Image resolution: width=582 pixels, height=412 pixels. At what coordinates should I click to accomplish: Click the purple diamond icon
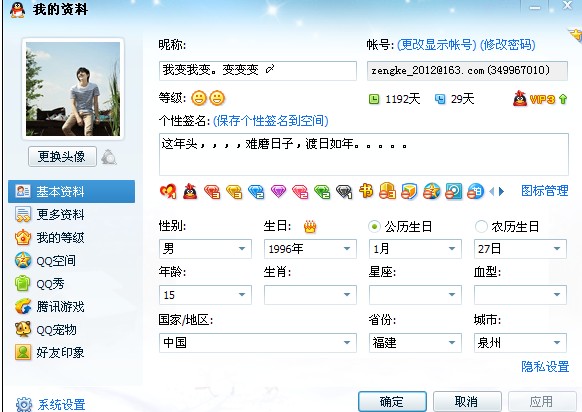pos(278,192)
